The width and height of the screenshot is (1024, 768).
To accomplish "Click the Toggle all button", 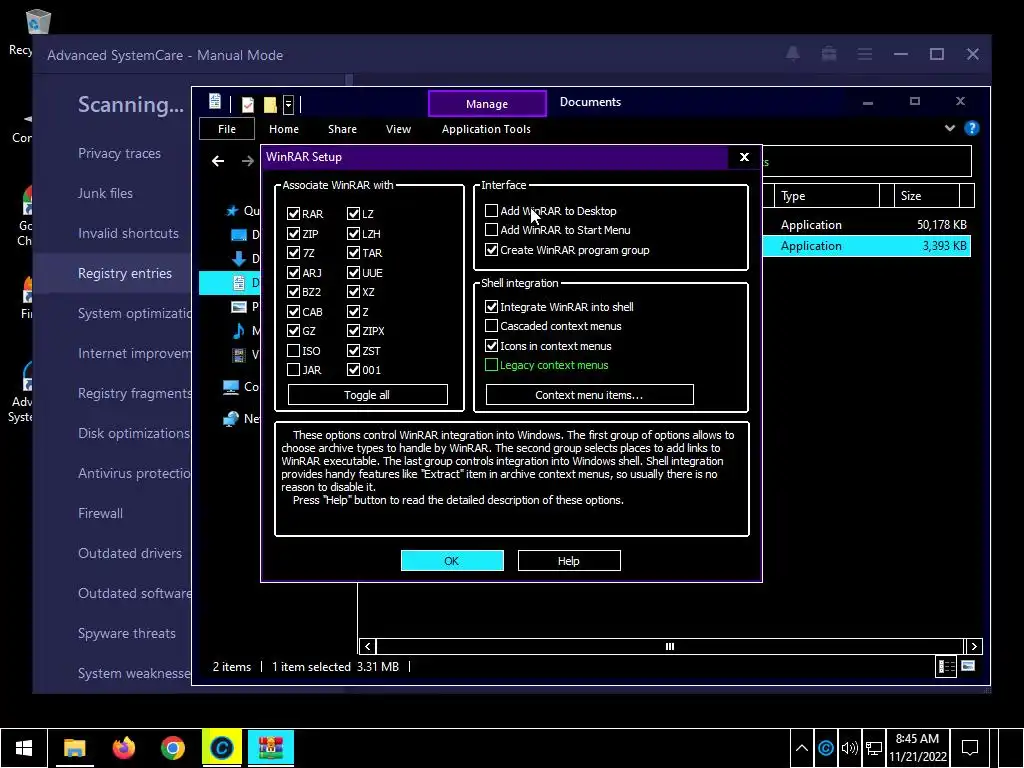I will [367, 394].
